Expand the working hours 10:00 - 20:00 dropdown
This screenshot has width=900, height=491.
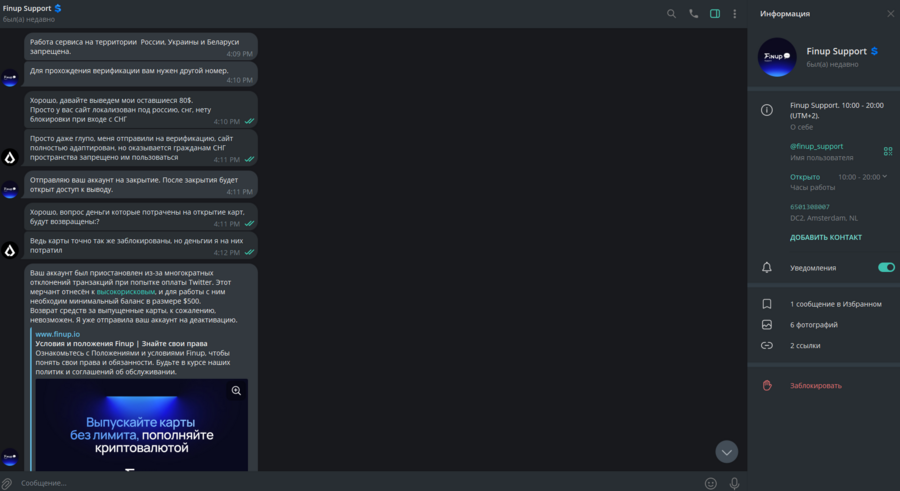pos(862,177)
